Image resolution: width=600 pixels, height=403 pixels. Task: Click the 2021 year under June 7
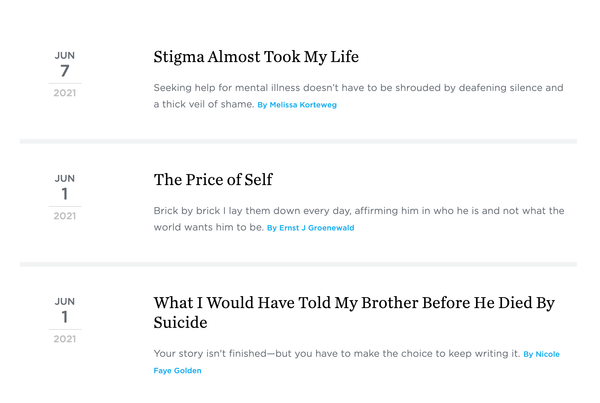(x=65, y=92)
